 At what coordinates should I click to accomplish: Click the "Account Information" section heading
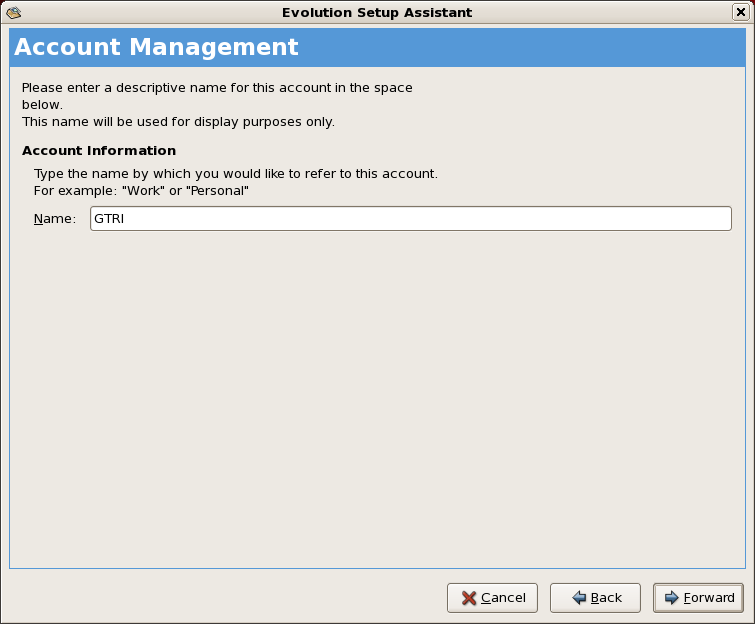(x=99, y=151)
